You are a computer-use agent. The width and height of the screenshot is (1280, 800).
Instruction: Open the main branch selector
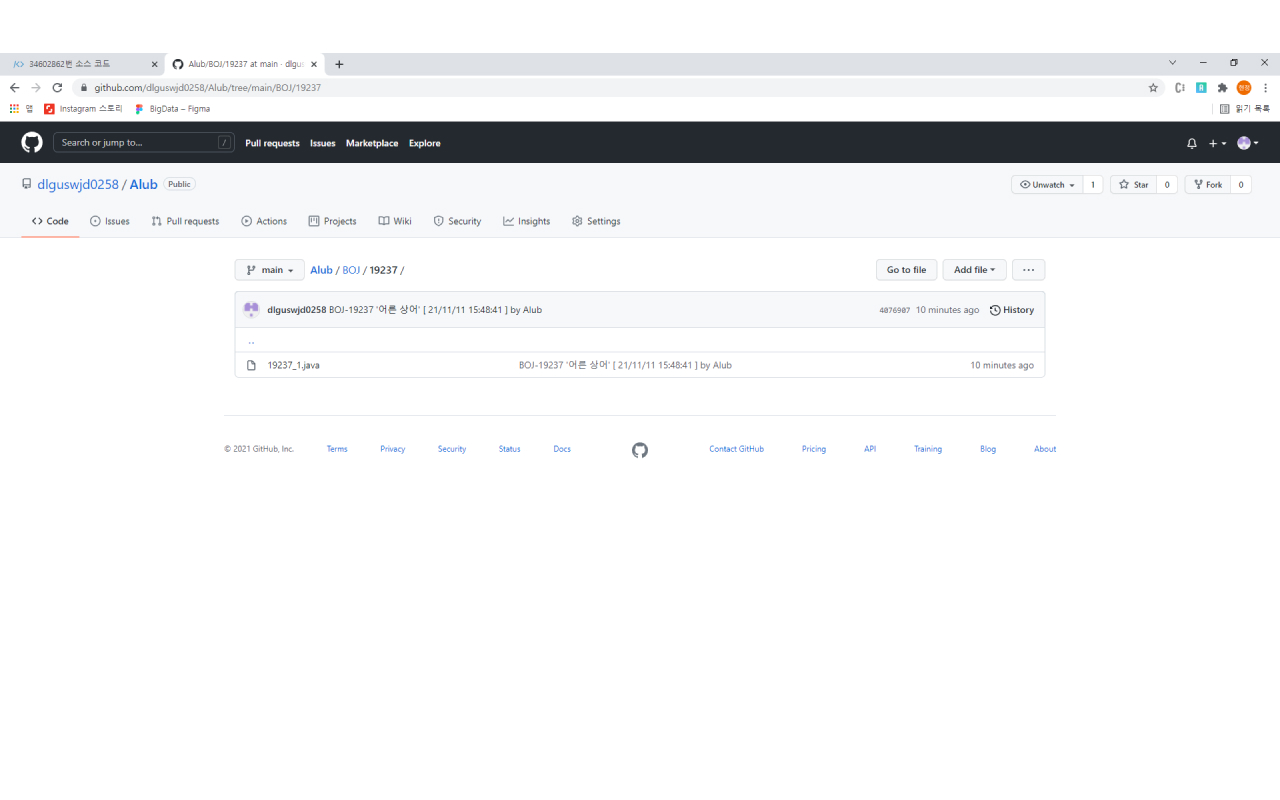tap(270, 270)
